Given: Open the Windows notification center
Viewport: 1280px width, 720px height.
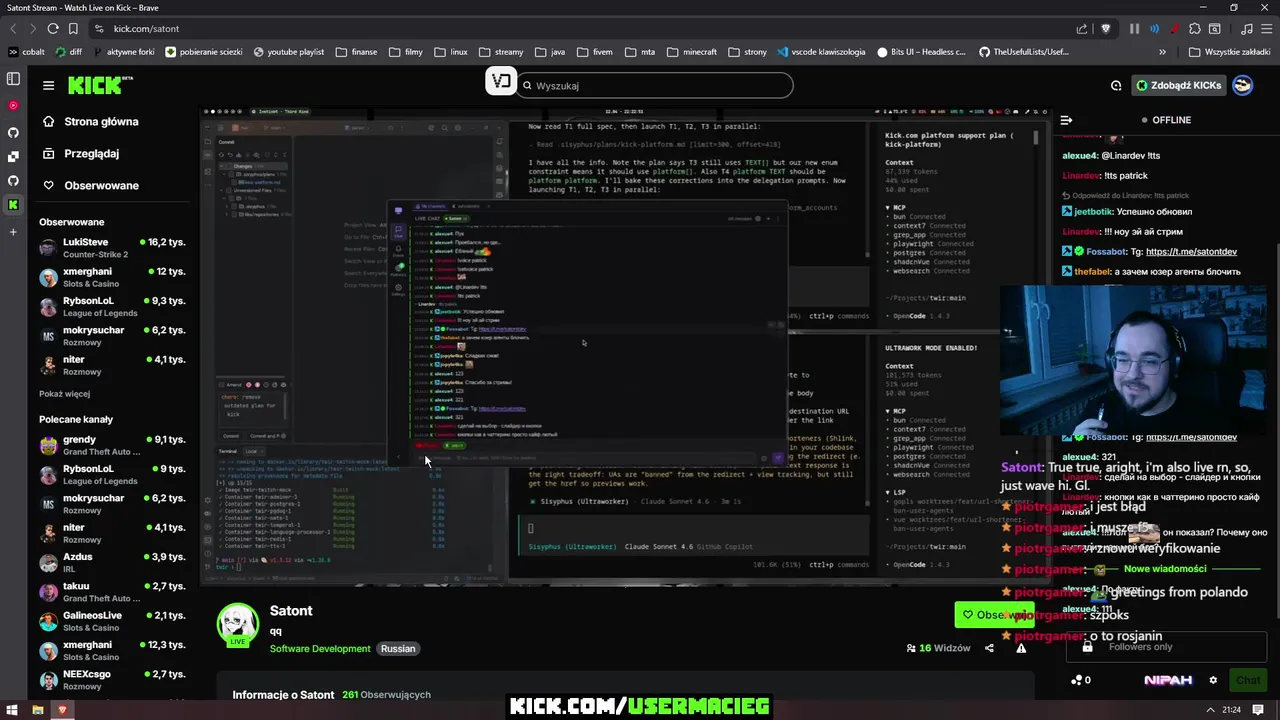Looking at the screenshot, I should (x=1258, y=710).
